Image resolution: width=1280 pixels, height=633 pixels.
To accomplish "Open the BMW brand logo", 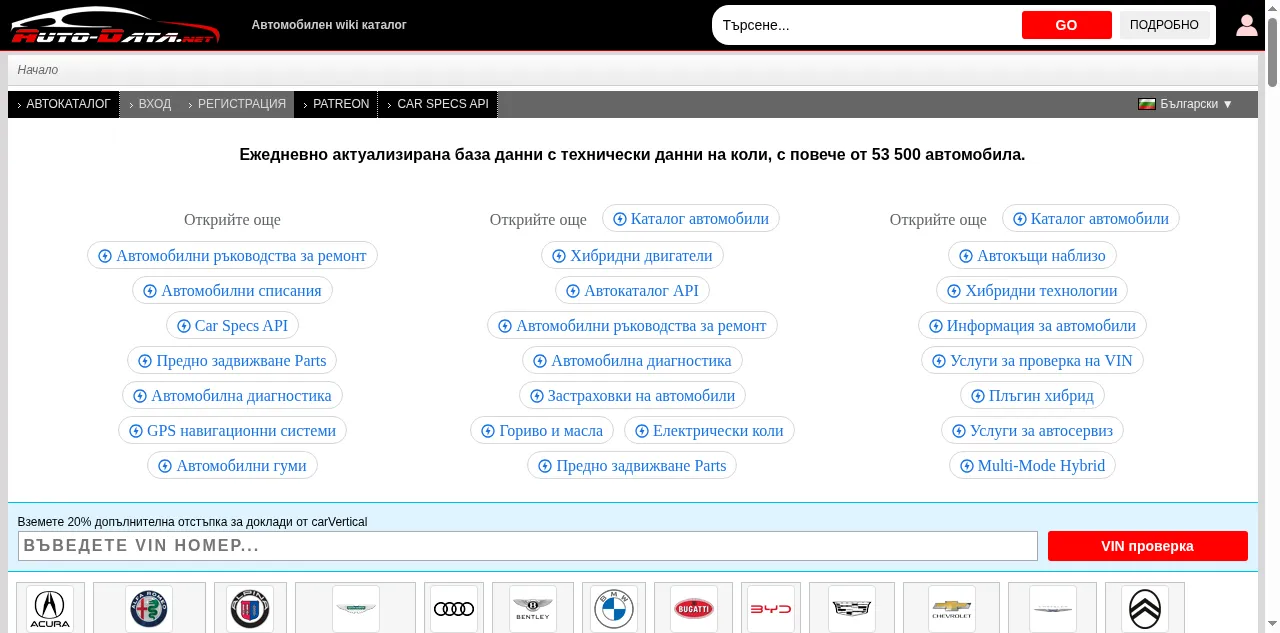I will (614, 609).
